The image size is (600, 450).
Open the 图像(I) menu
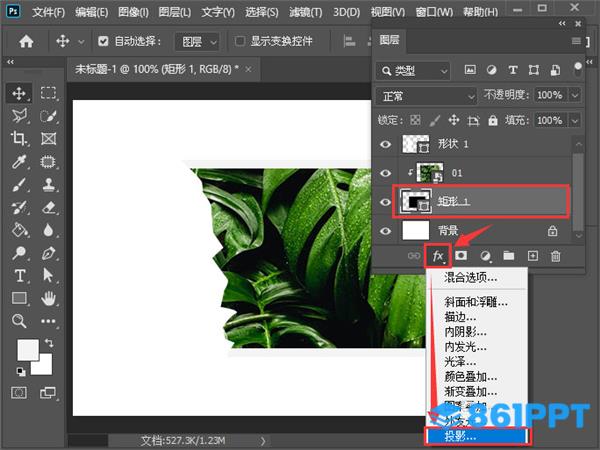pos(133,12)
